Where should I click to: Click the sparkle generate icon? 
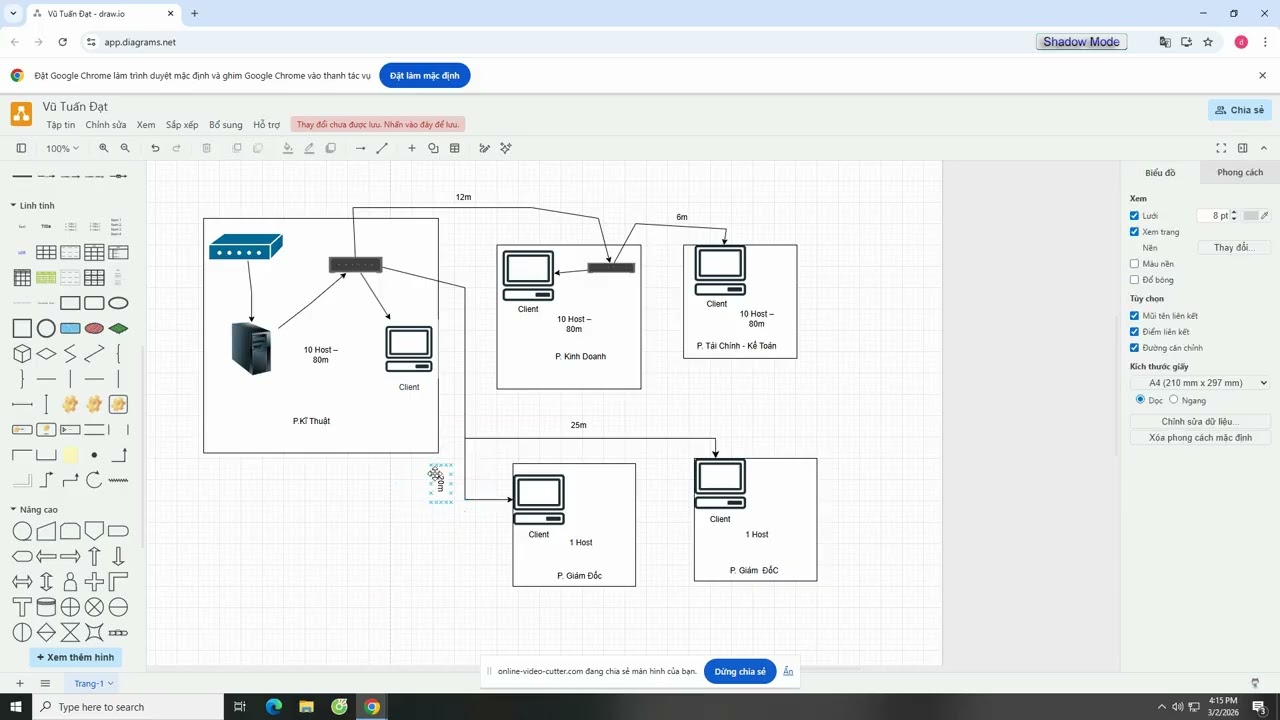[506, 148]
